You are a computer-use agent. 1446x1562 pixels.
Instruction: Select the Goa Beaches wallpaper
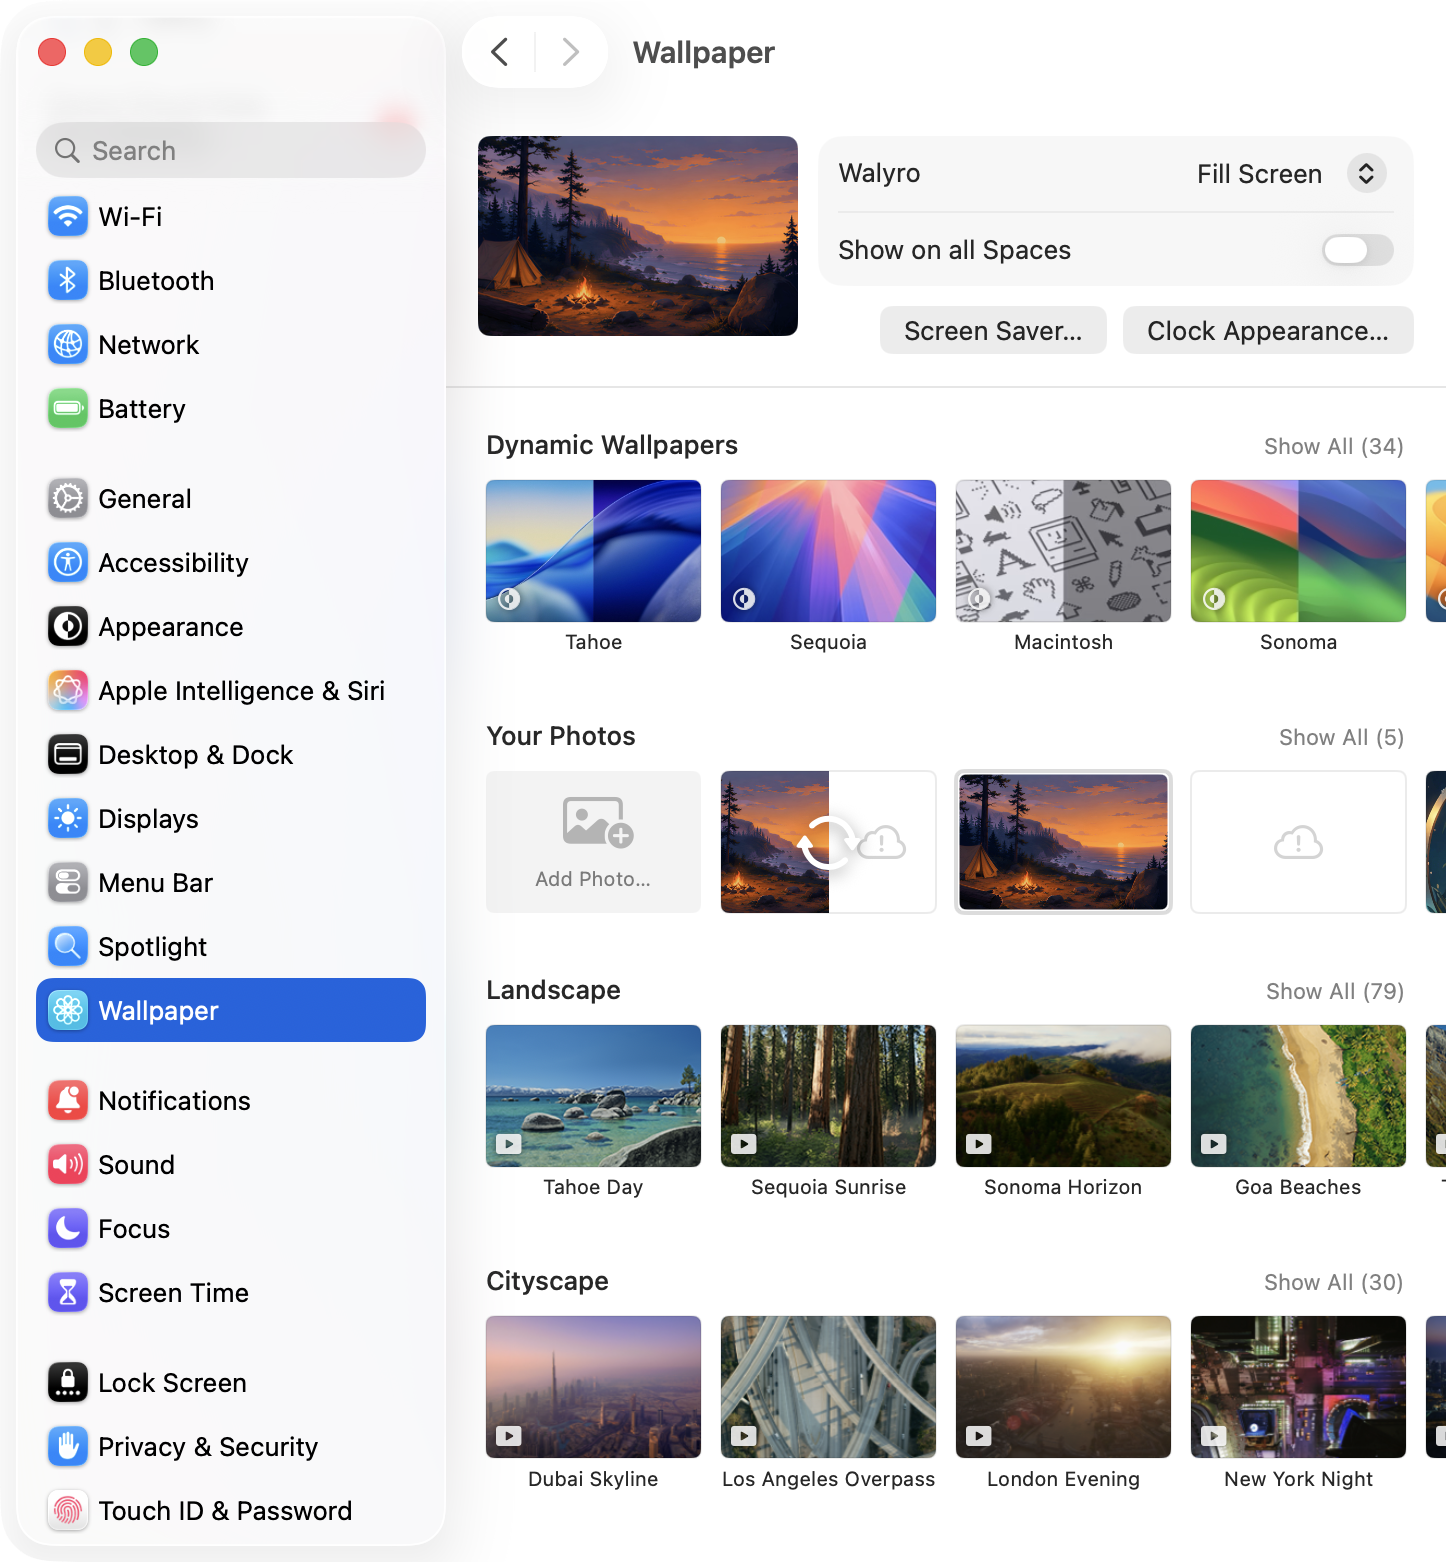(1298, 1096)
